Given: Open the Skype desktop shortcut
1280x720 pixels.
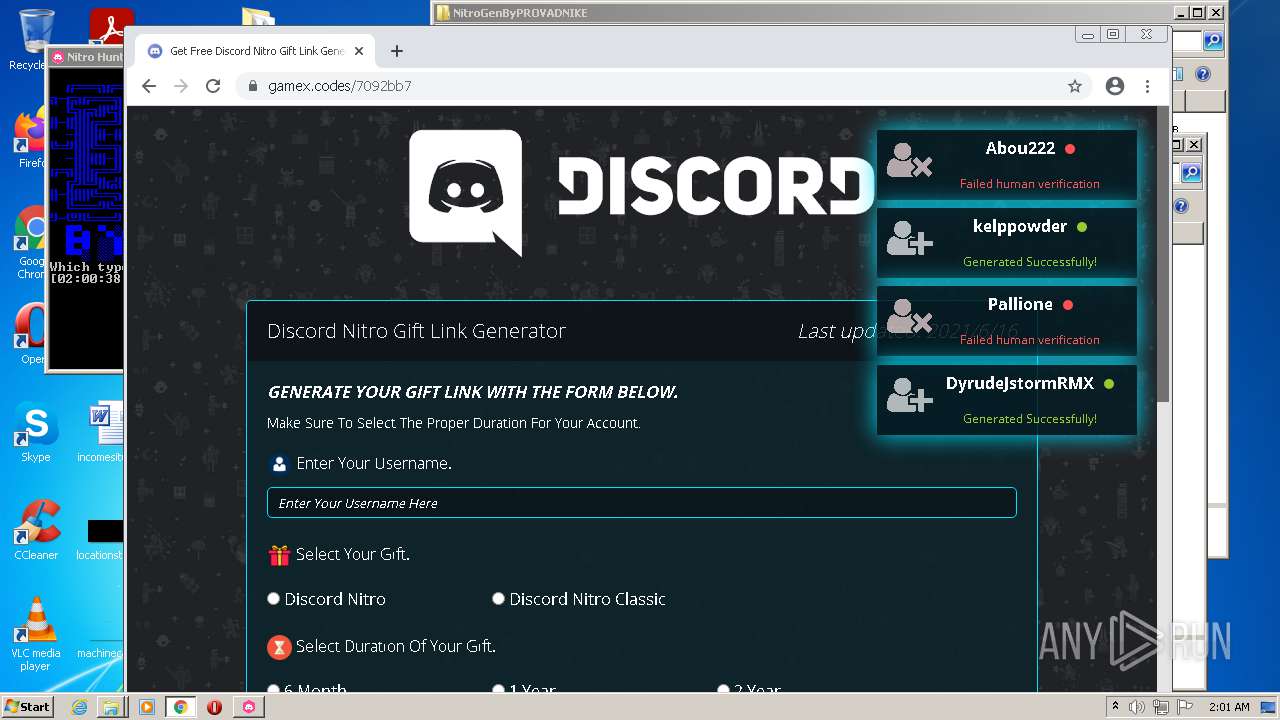Looking at the screenshot, I should [35, 432].
